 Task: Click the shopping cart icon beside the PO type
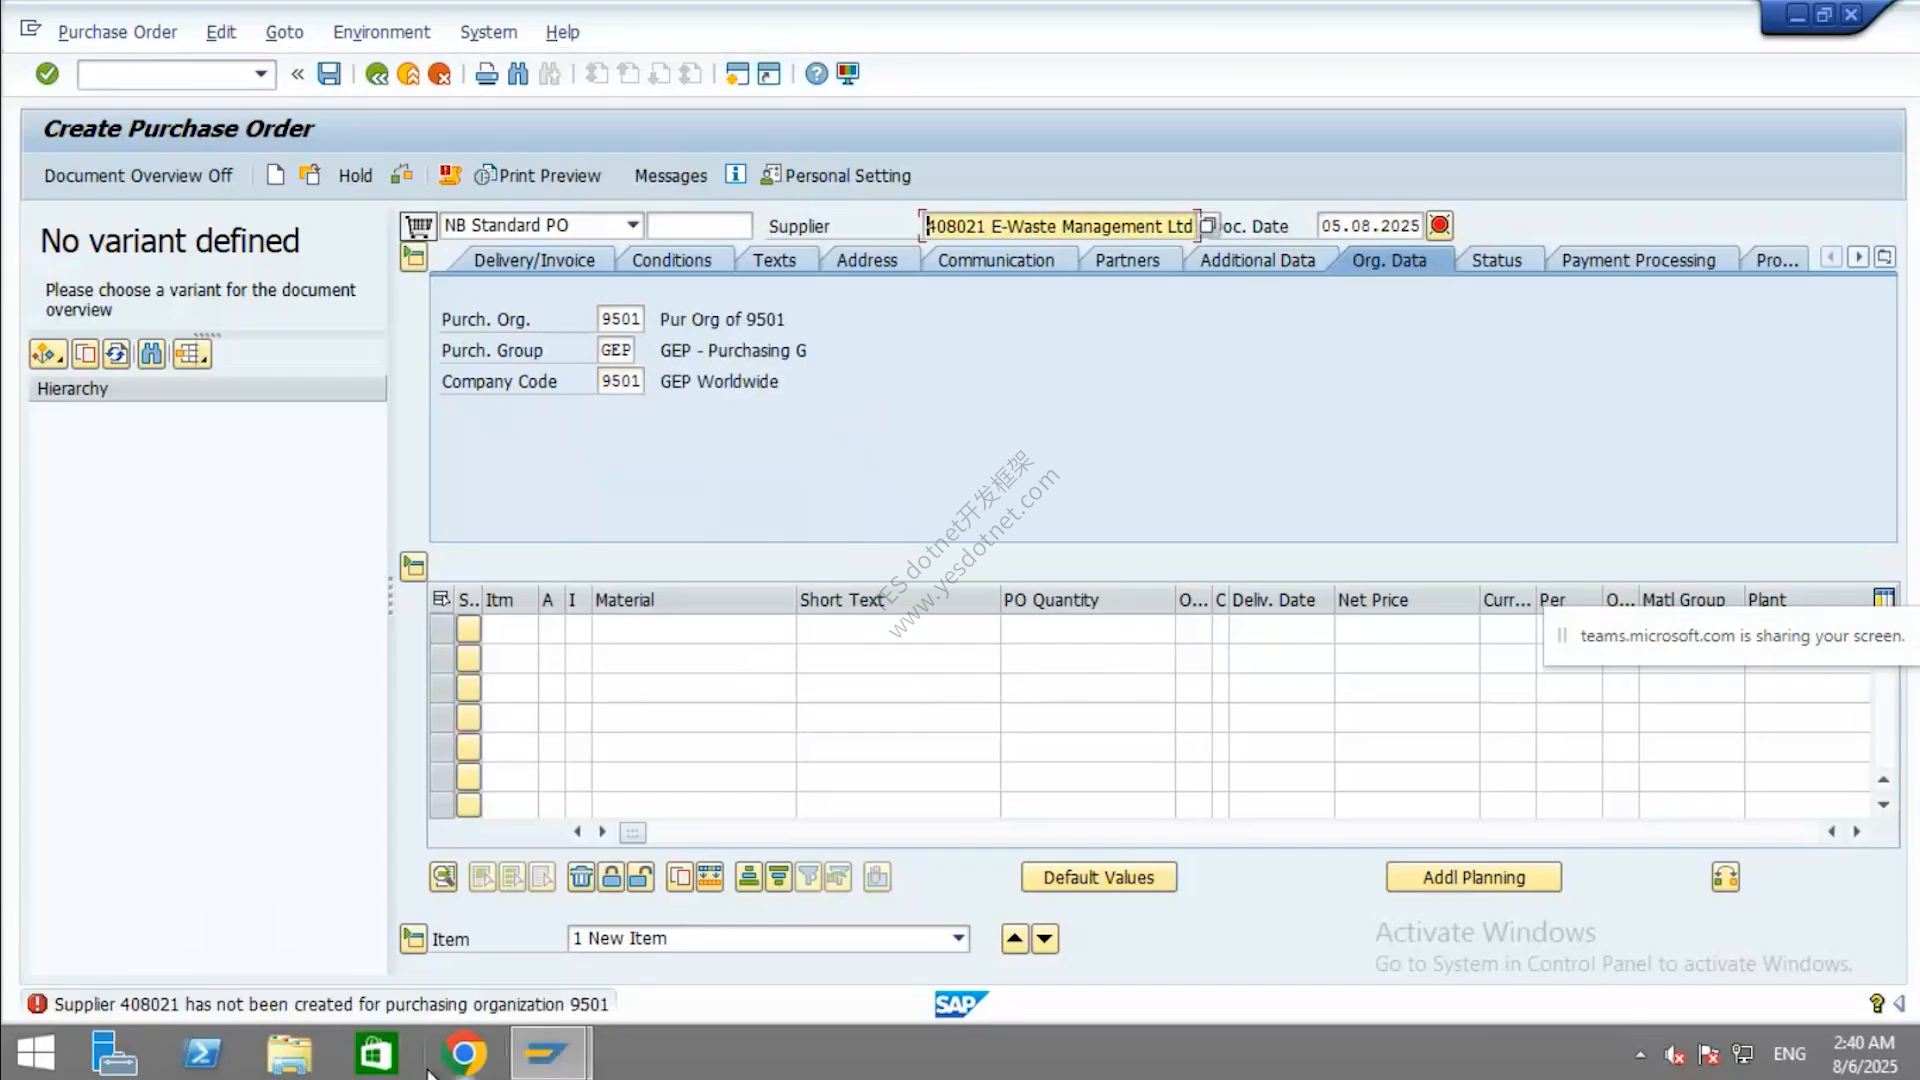418,226
